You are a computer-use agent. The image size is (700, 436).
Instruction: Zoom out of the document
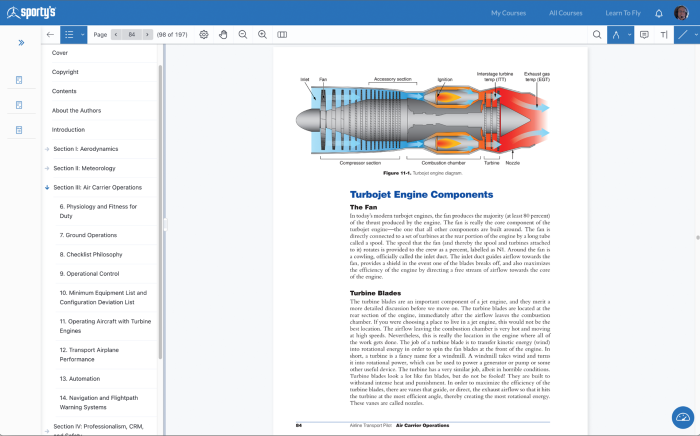(243, 34)
